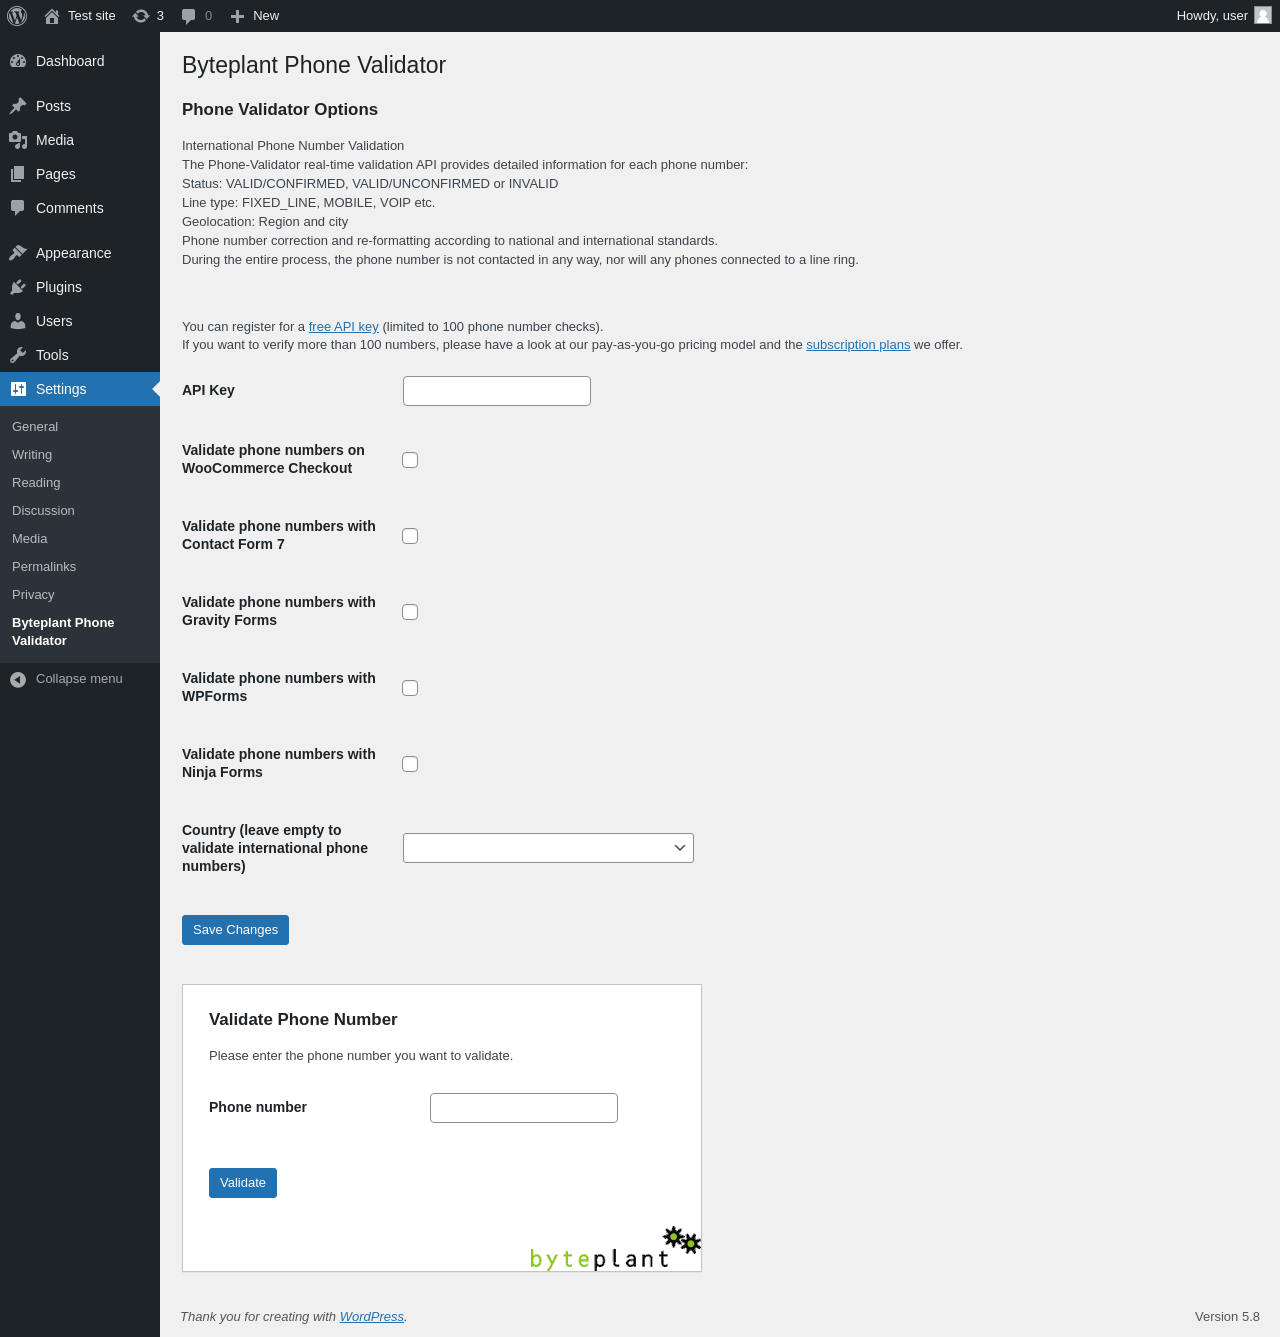Toggle the WPForms validation checkbox
Viewport: 1280px width, 1337px height.
[x=410, y=688]
